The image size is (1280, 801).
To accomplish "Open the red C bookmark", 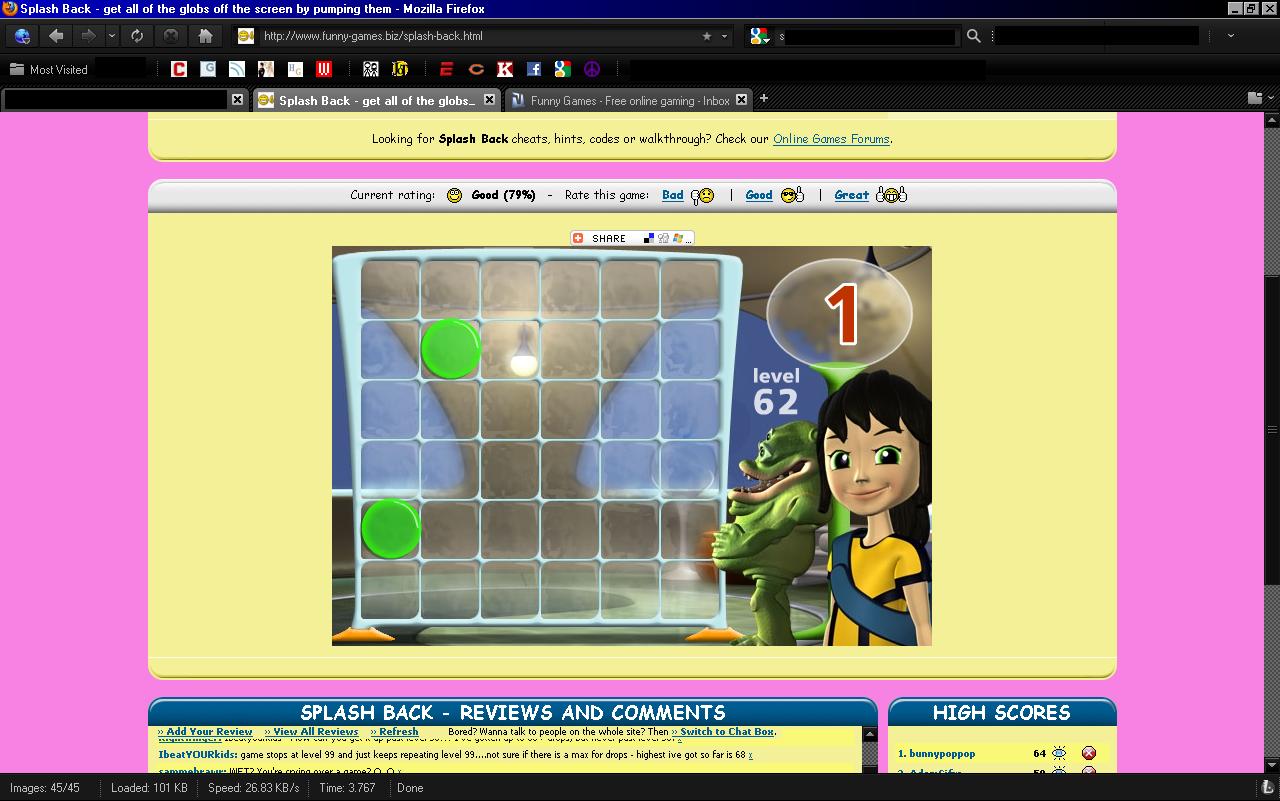I will pyautogui.click(x=179, y=69).
